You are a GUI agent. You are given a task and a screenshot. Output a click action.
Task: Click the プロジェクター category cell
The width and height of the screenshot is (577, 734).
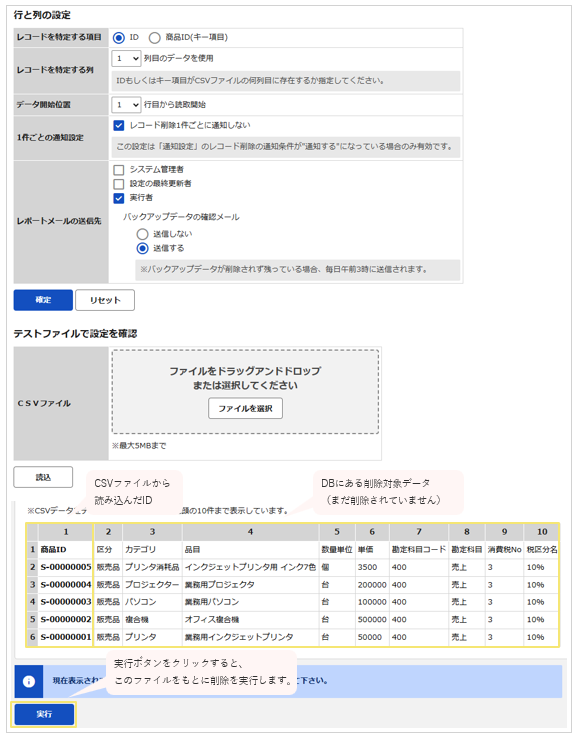(152, 585)
